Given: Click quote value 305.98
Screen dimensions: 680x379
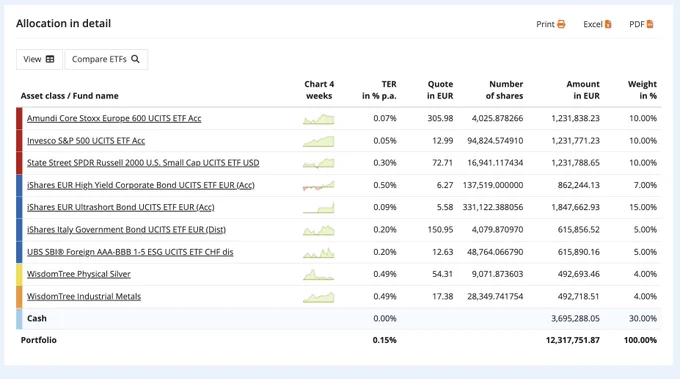Looking at the screenshot, I should [x=440, y=118].
